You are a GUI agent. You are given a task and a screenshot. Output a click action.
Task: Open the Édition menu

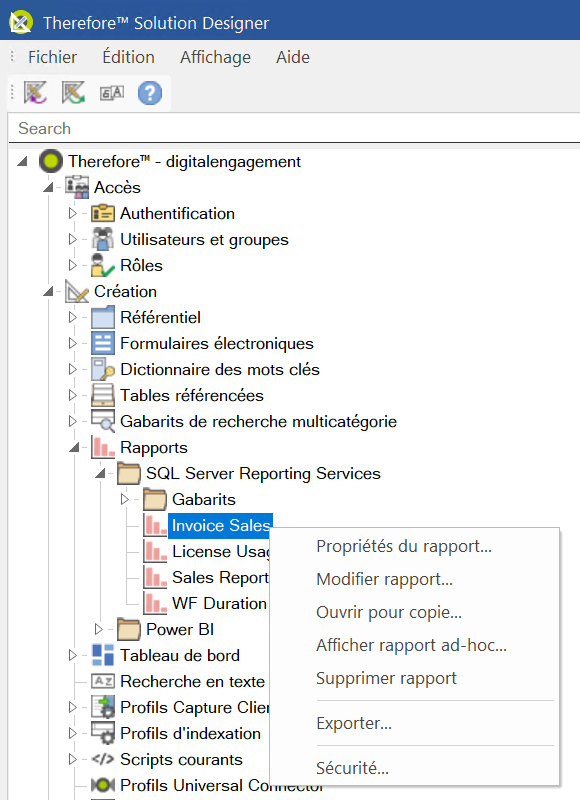[x=129, y=57]
